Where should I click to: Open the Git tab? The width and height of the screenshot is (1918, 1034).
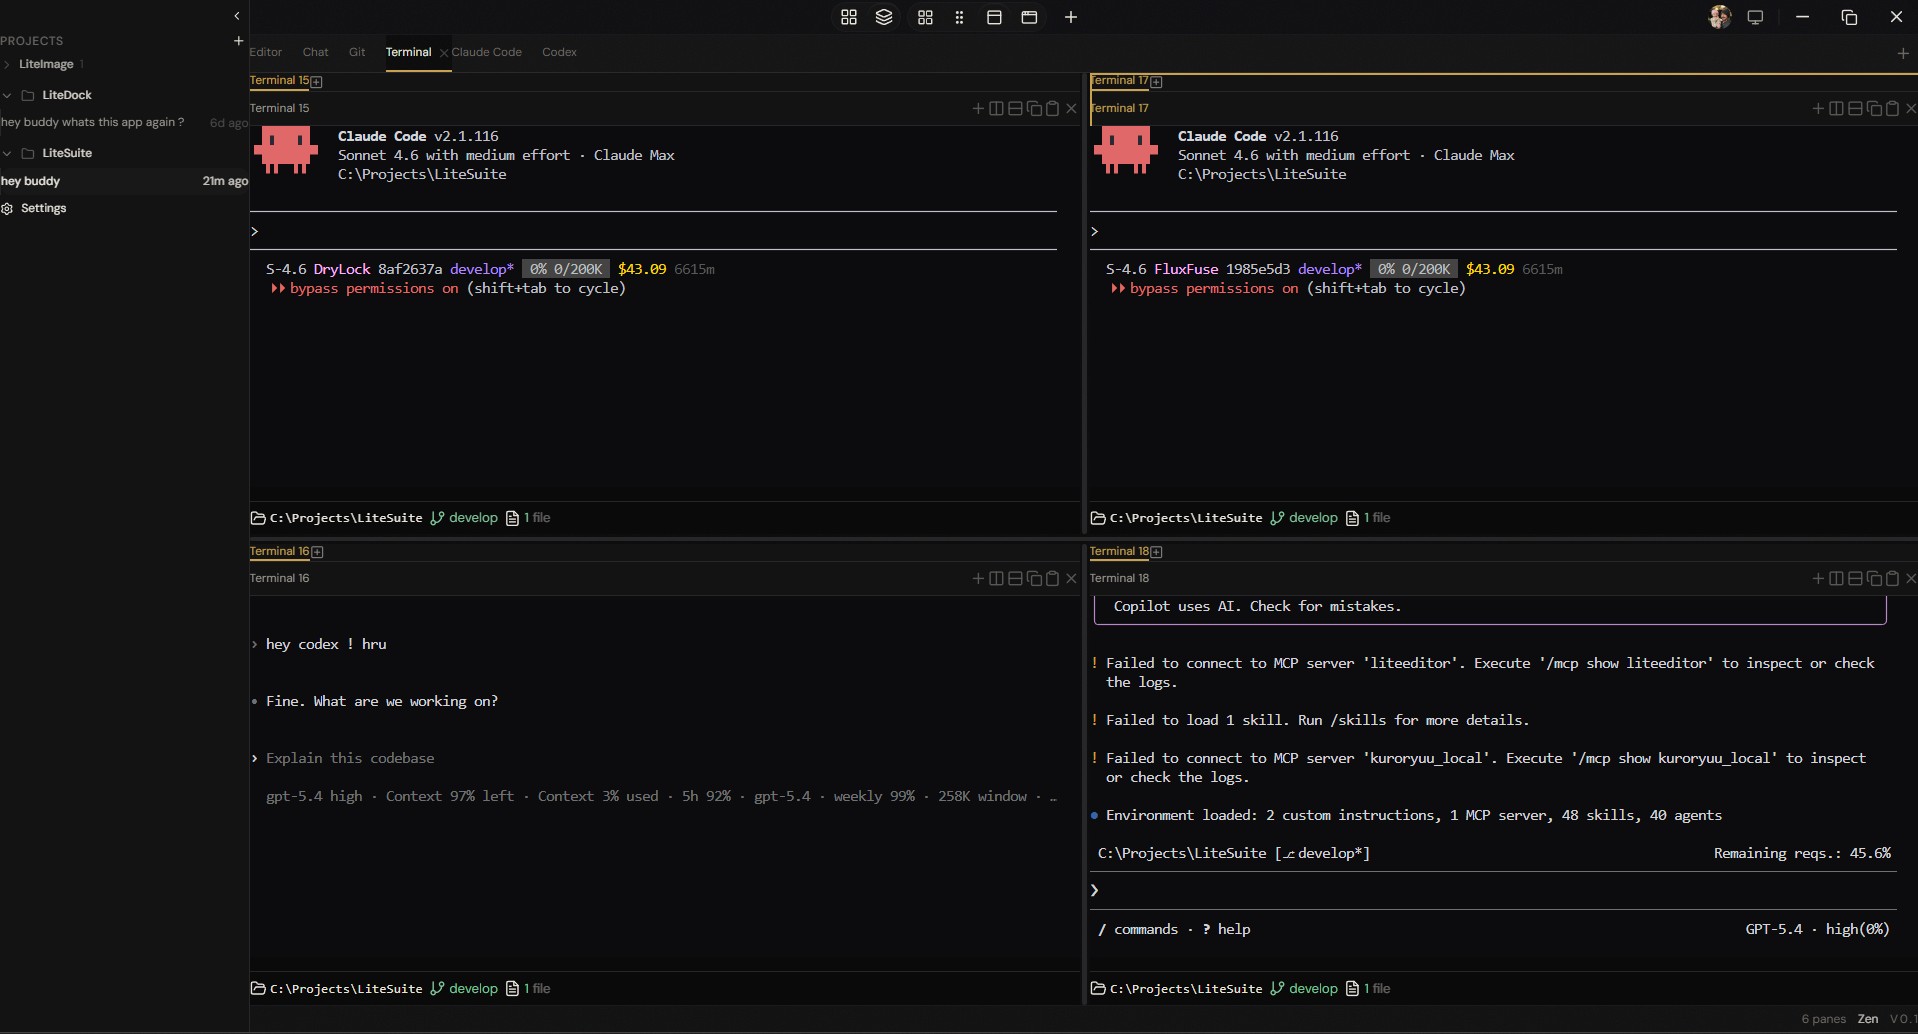pyautogui.click(x=357, y=52)
